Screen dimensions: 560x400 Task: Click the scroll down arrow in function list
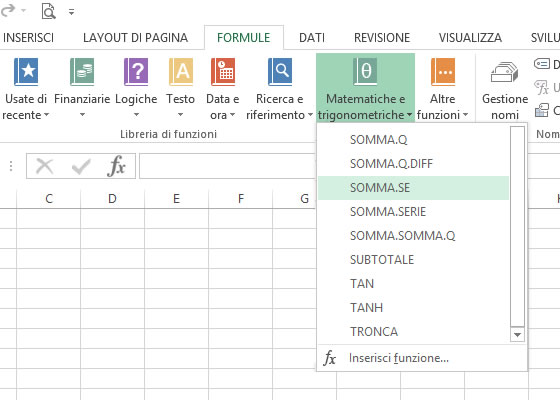pos(517,335)
